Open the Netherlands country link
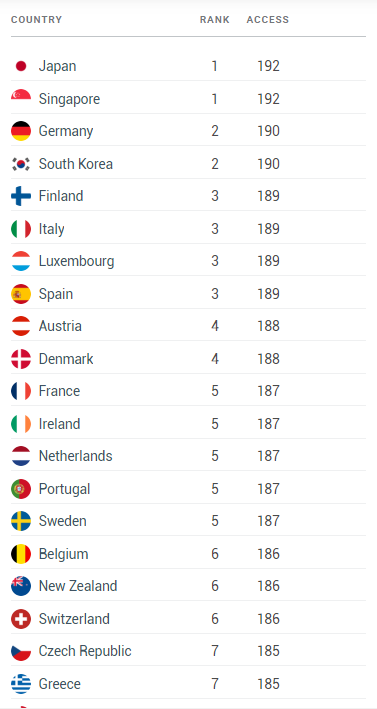Screen dimensions: 377x709 click(x=75, y=456)
